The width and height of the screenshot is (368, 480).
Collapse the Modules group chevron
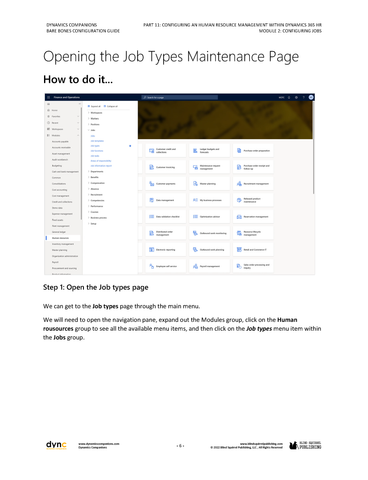78,135
